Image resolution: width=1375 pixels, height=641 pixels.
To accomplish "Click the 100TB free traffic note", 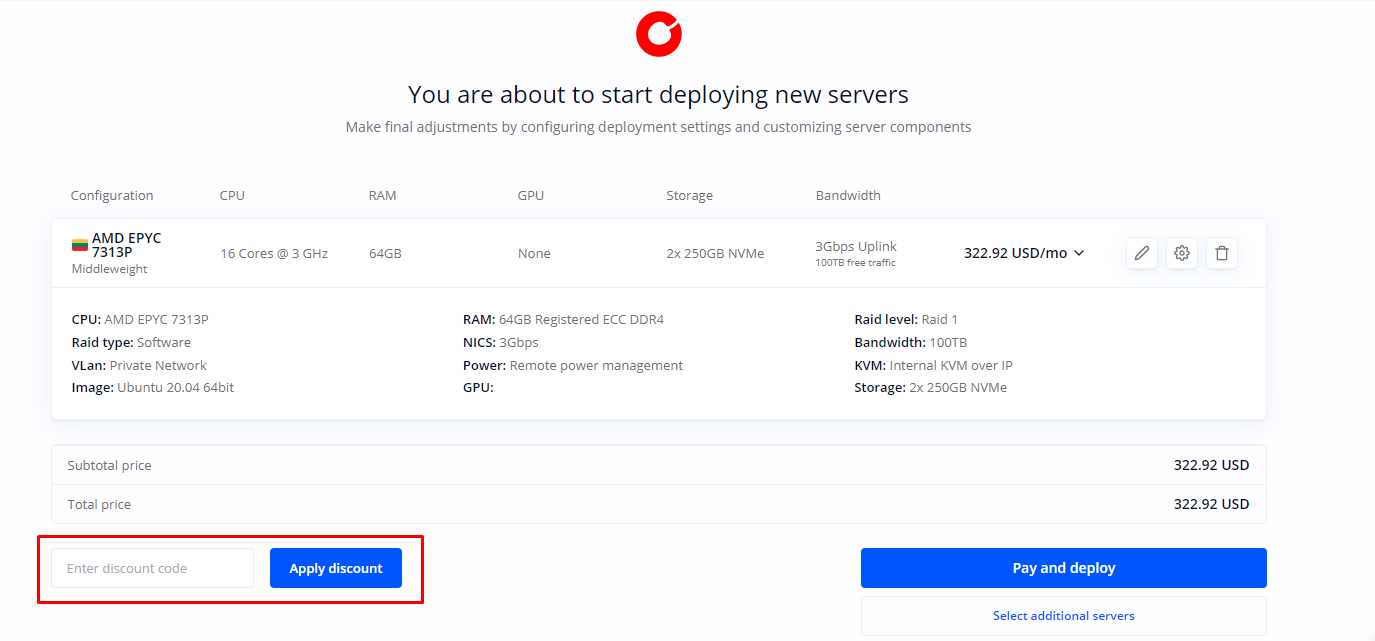I will pos(856,263).
